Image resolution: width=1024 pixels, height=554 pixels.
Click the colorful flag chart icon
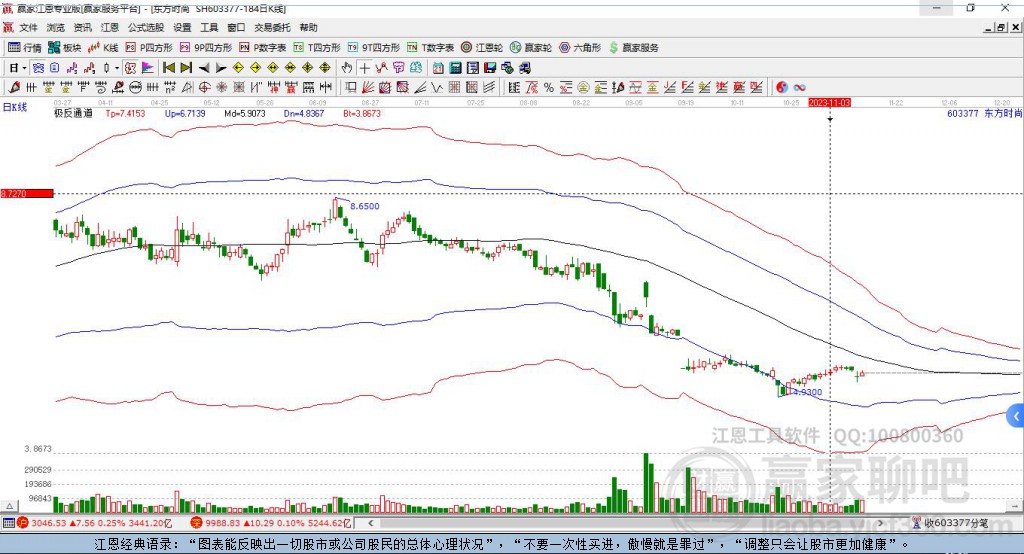(148, 68)
